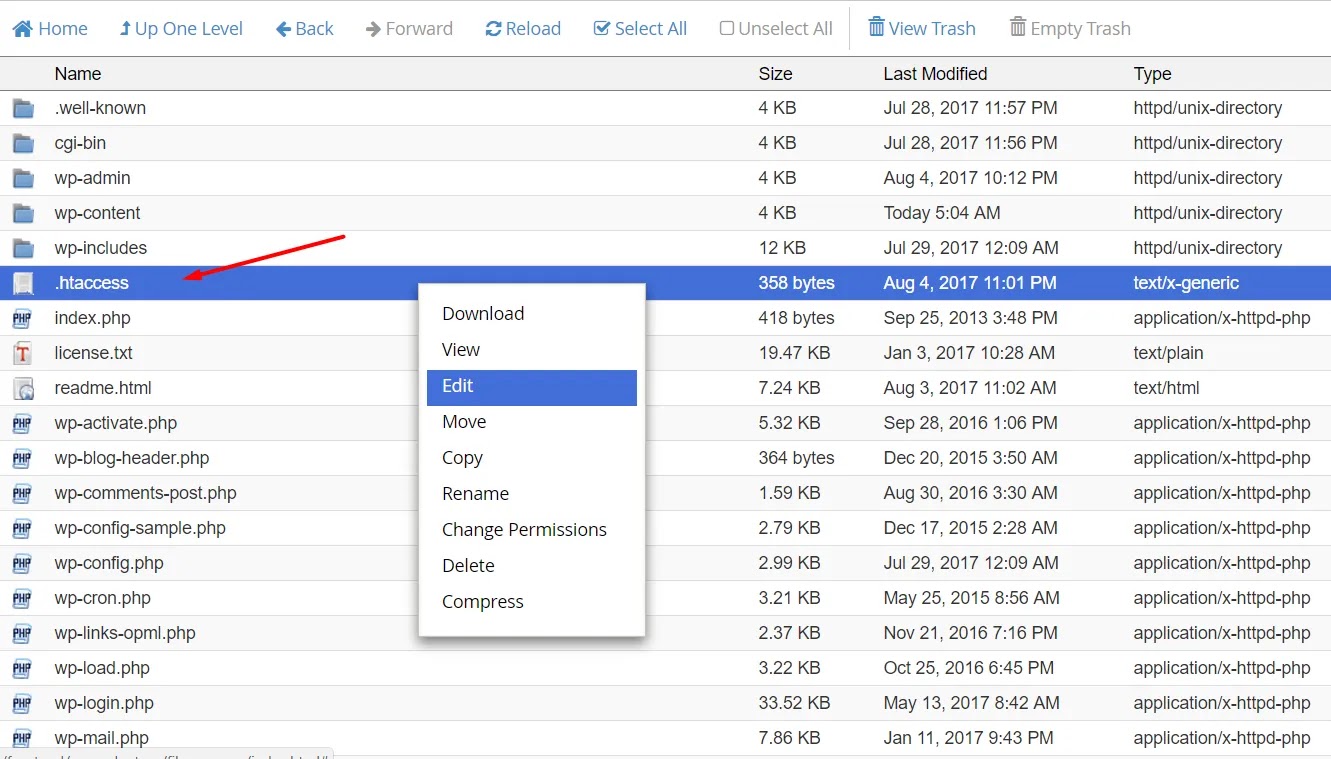This screenshot has width=1331, height=759.
Task: Sort by the Size column header
Action: tap(775, 74)
